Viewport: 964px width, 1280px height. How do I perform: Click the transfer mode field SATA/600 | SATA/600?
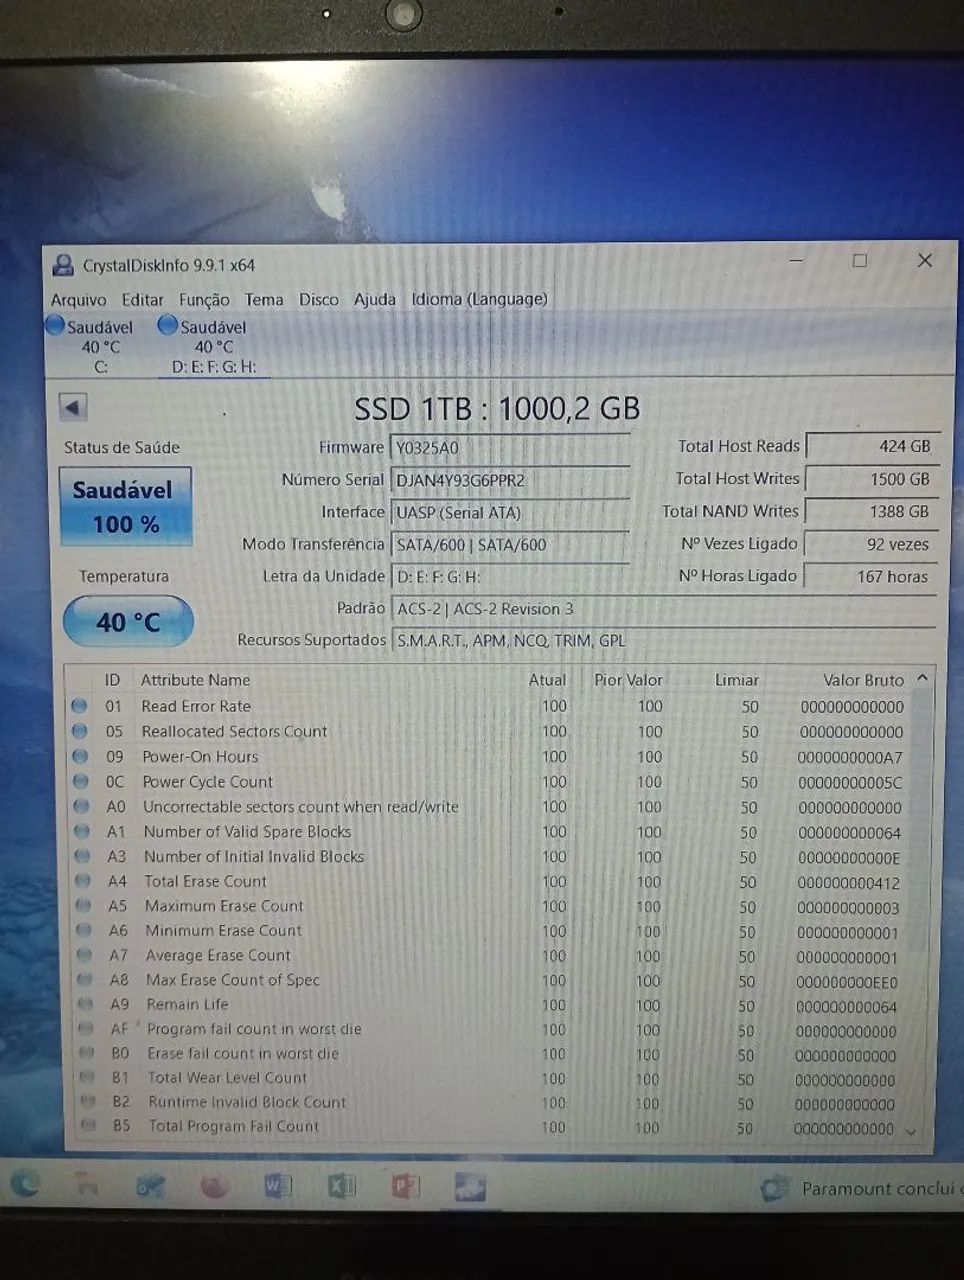pos(510,545)
